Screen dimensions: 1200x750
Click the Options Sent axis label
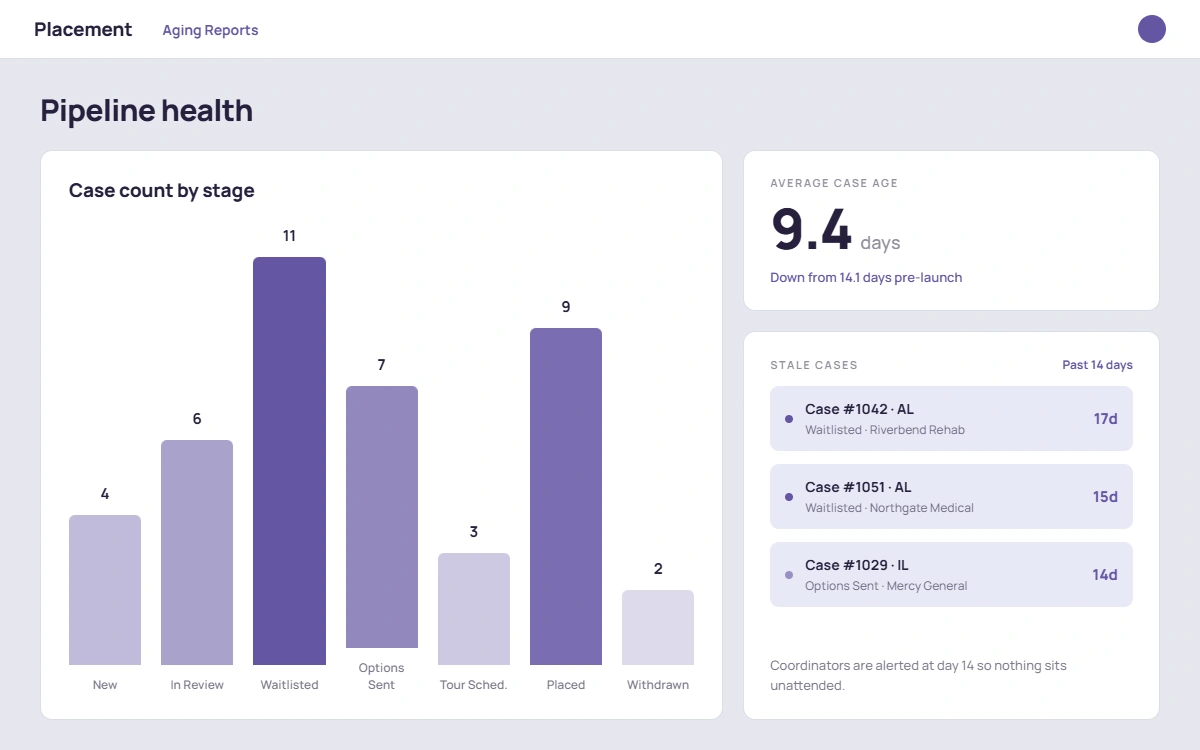[x=382, y=676]
